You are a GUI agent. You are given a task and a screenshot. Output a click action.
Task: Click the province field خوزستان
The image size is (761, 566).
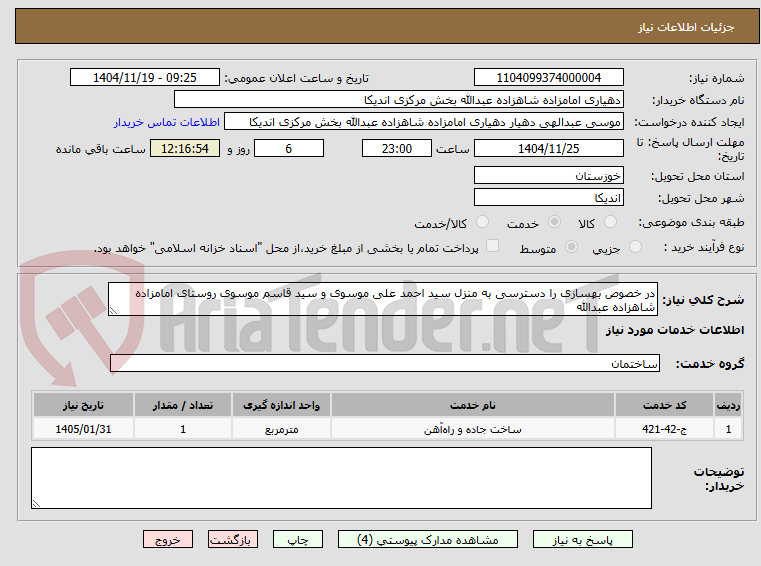pyautogui.click(x=548, y=175)
